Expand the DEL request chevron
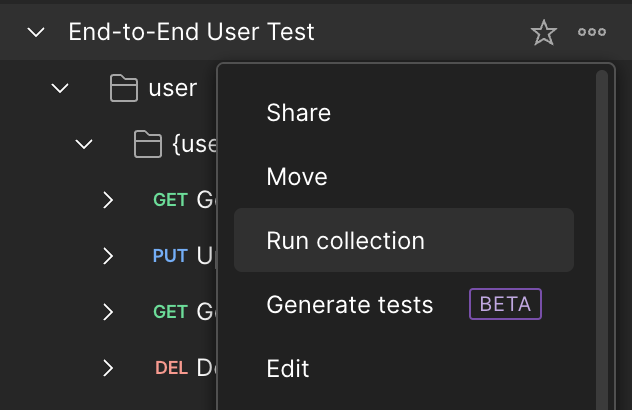Image resolution: width=632 pixels, height=410 pixels. tap(108, 368)
